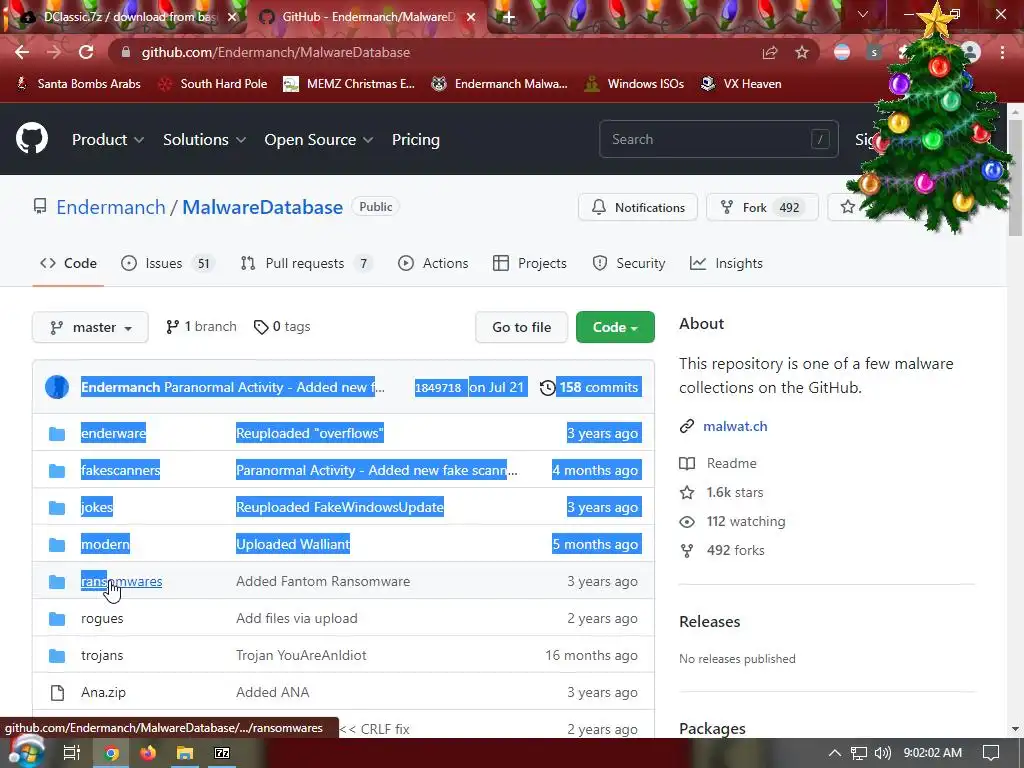Close the GitHub Endermanch tab
1024x768 pixels.
(470, 18)
